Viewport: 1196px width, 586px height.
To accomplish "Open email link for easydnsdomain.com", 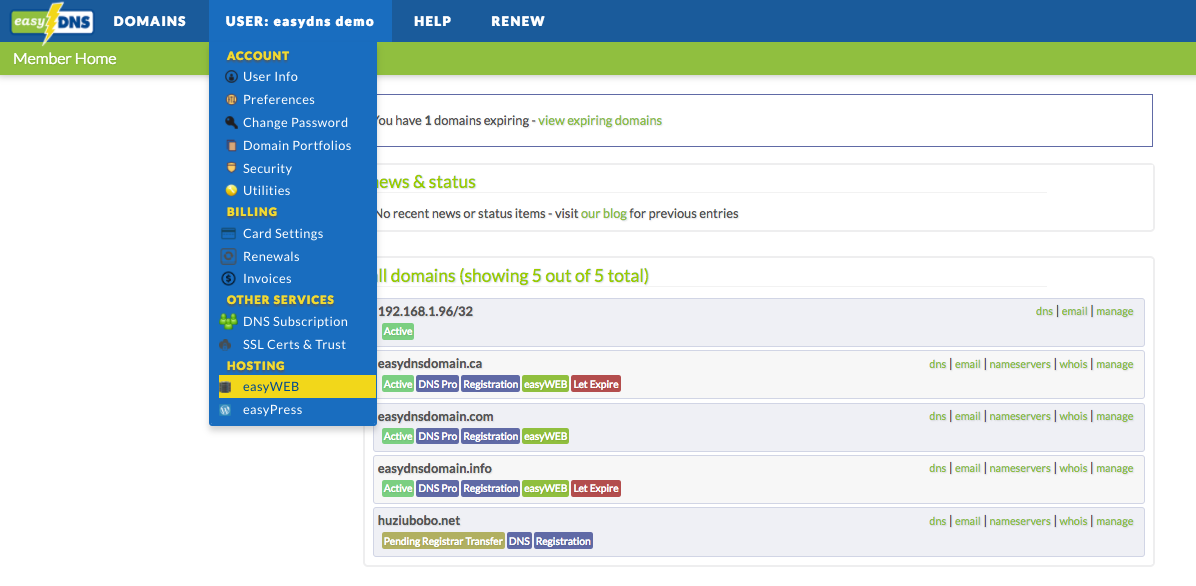I will pyautogui.click(x=968, y=416).
